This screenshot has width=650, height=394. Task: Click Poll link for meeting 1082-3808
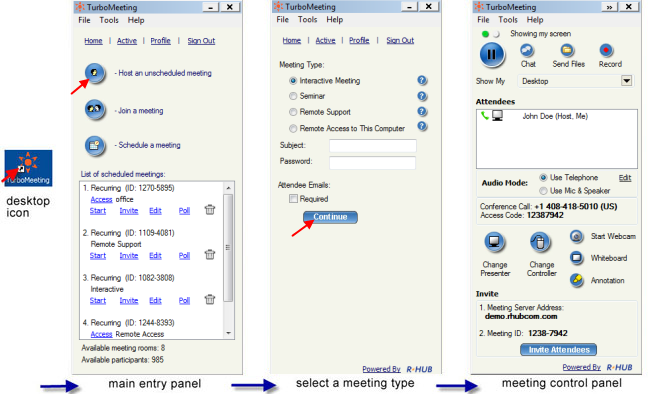(184, 300)
